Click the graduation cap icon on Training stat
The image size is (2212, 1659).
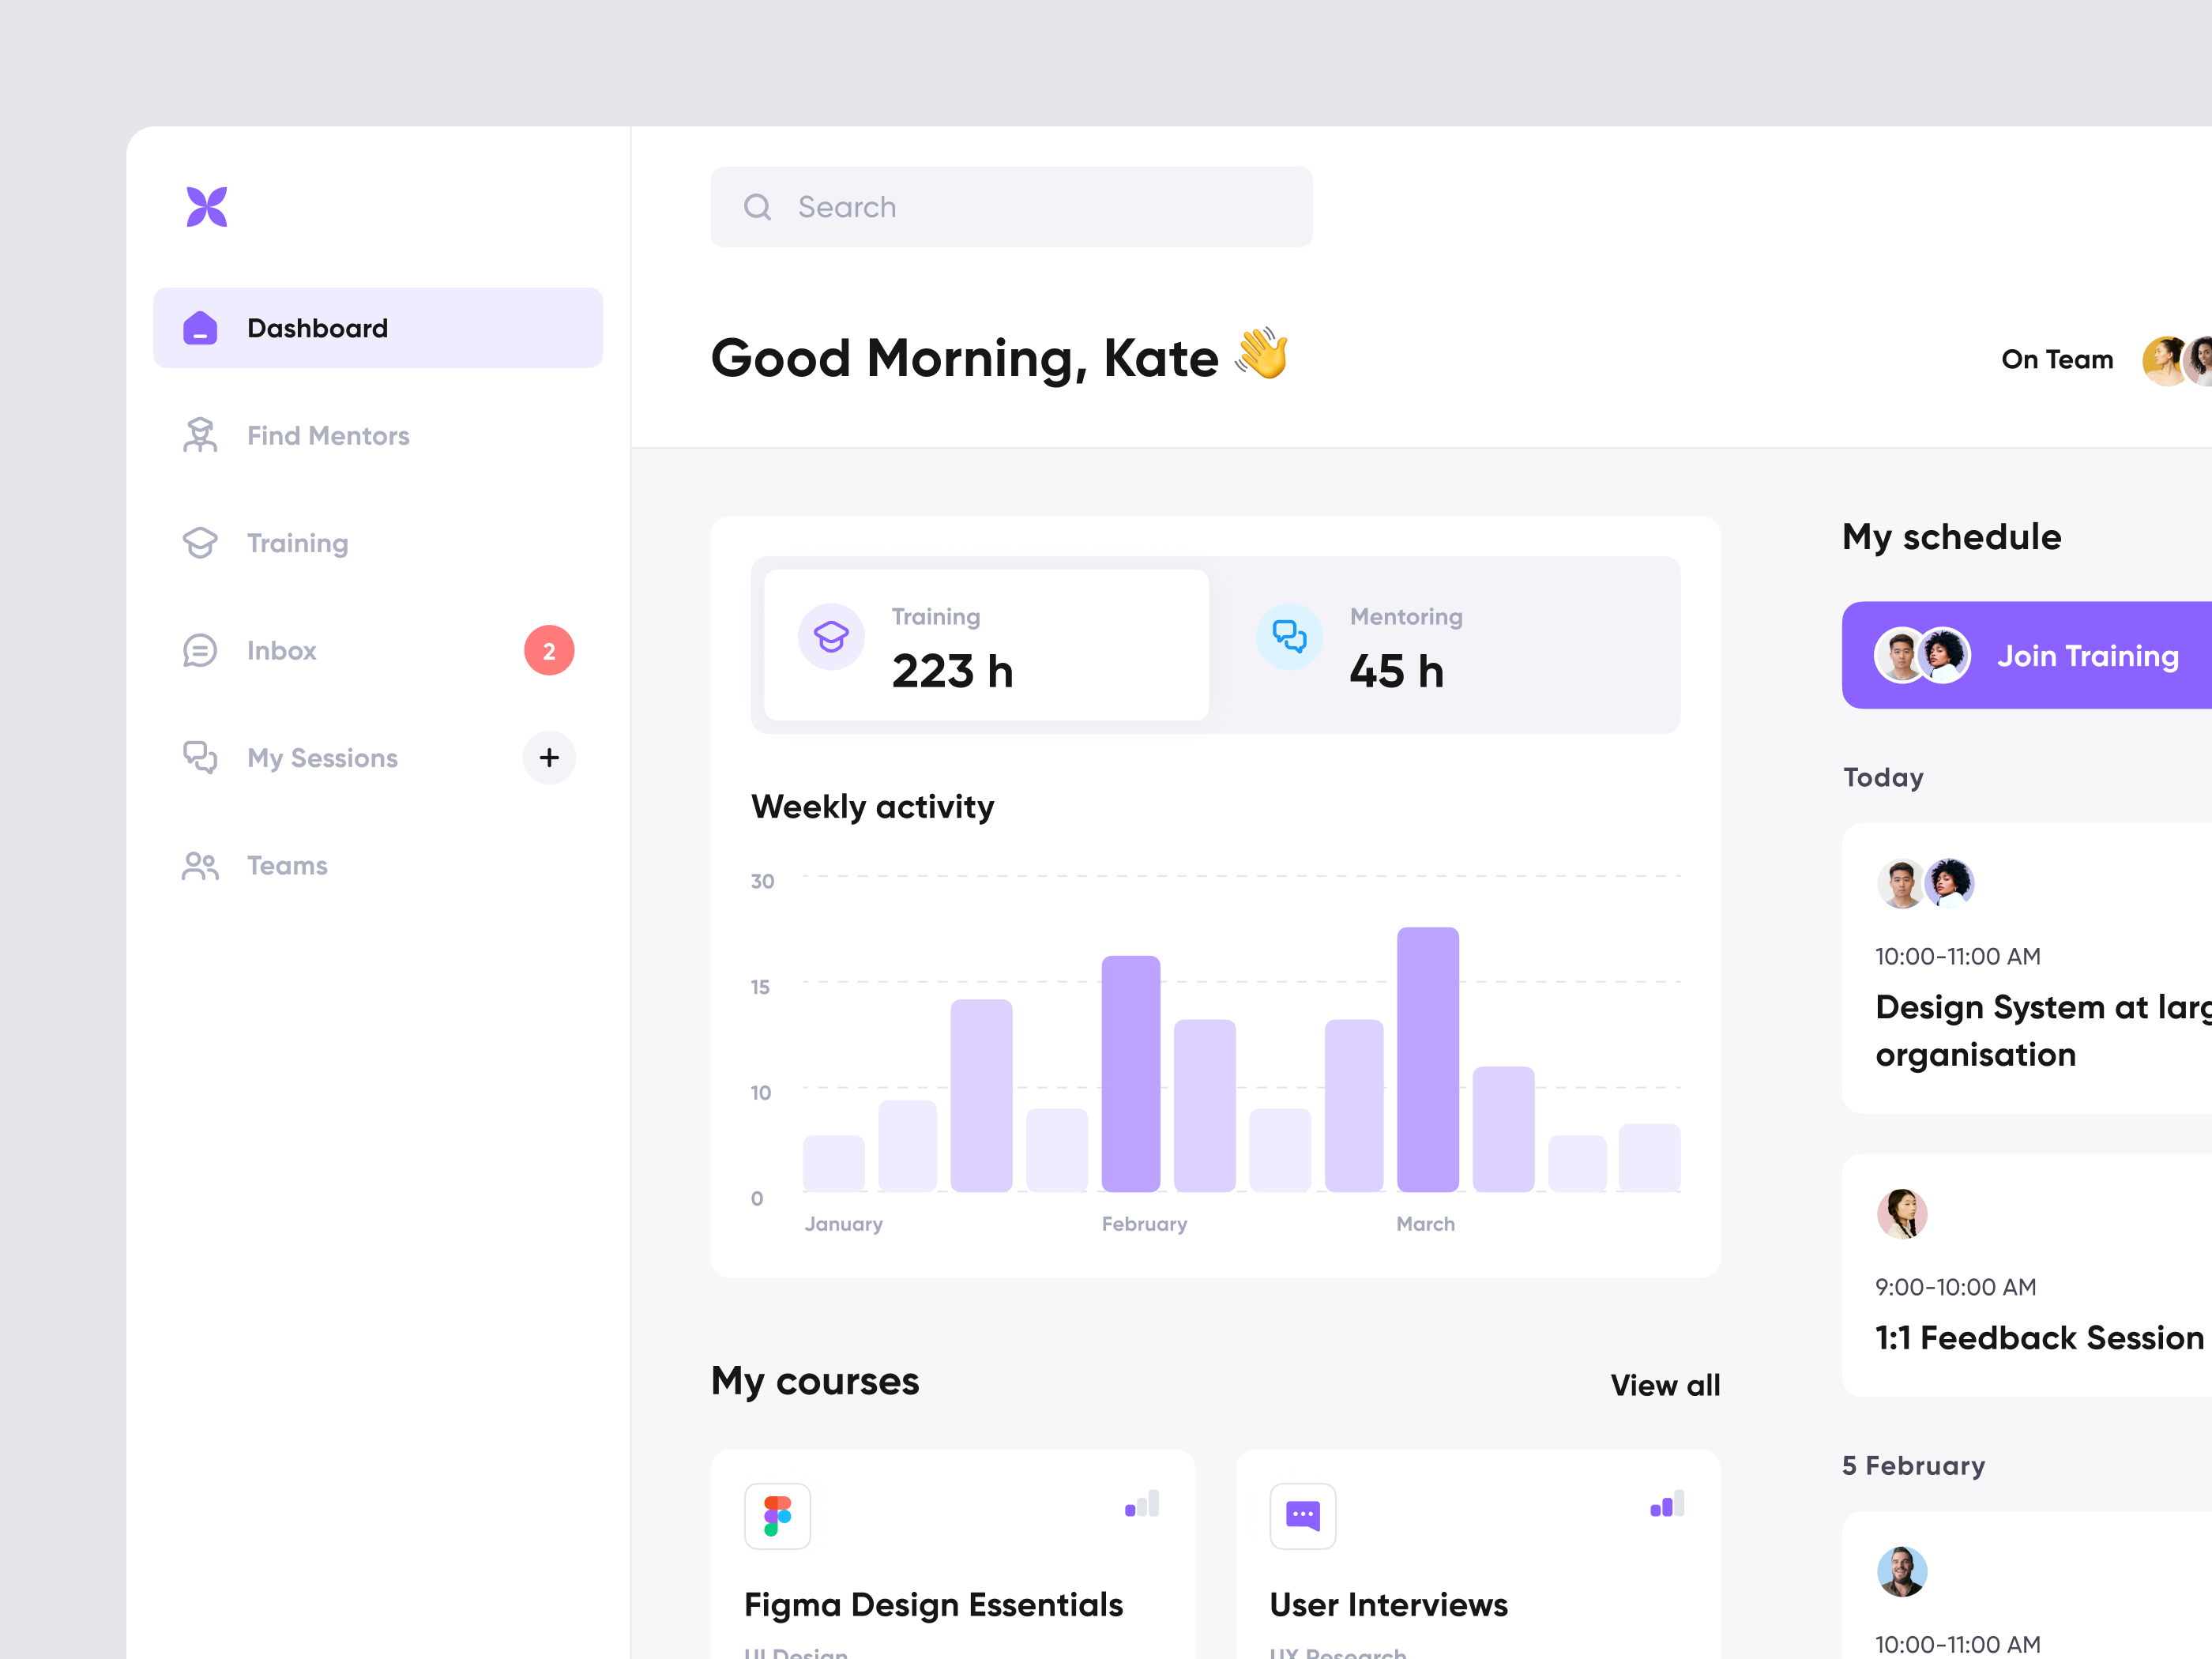(x=830, y=636)
